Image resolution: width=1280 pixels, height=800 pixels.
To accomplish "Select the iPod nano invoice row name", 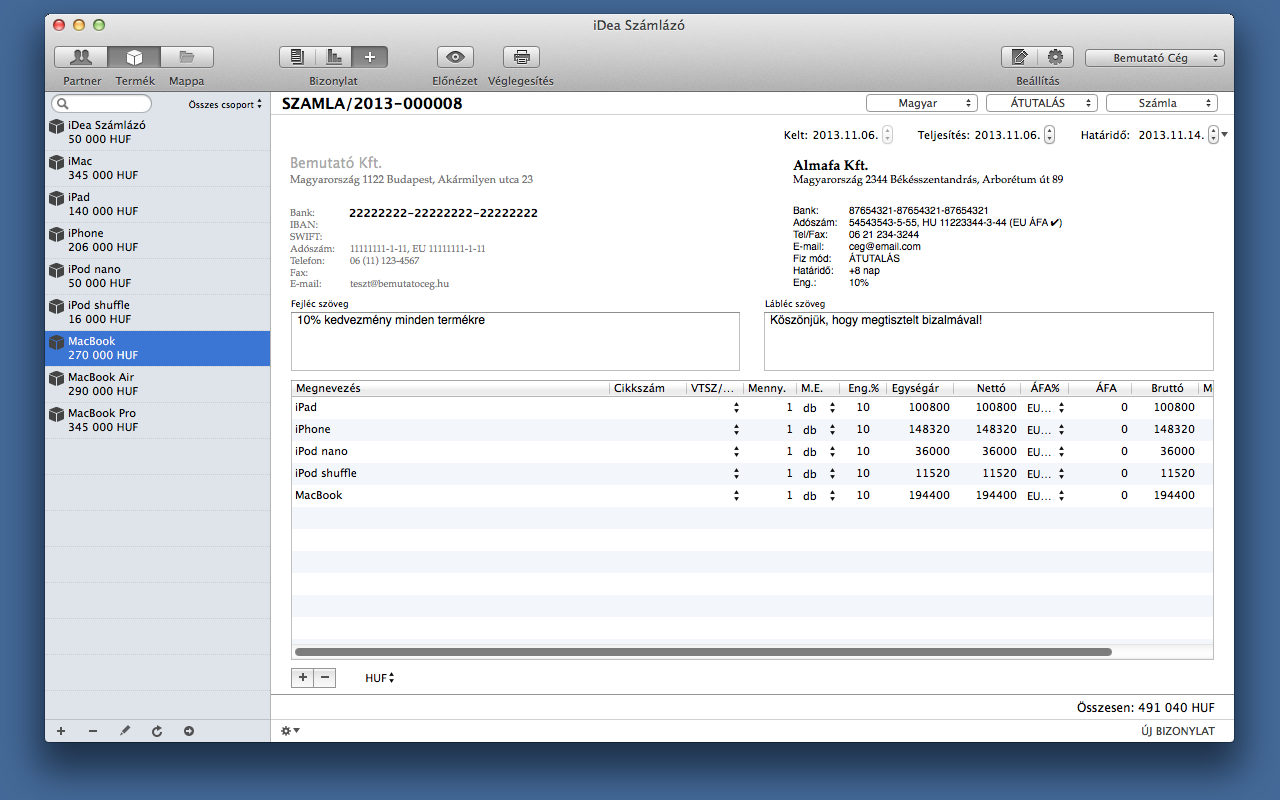I will [x=321, y=452].
